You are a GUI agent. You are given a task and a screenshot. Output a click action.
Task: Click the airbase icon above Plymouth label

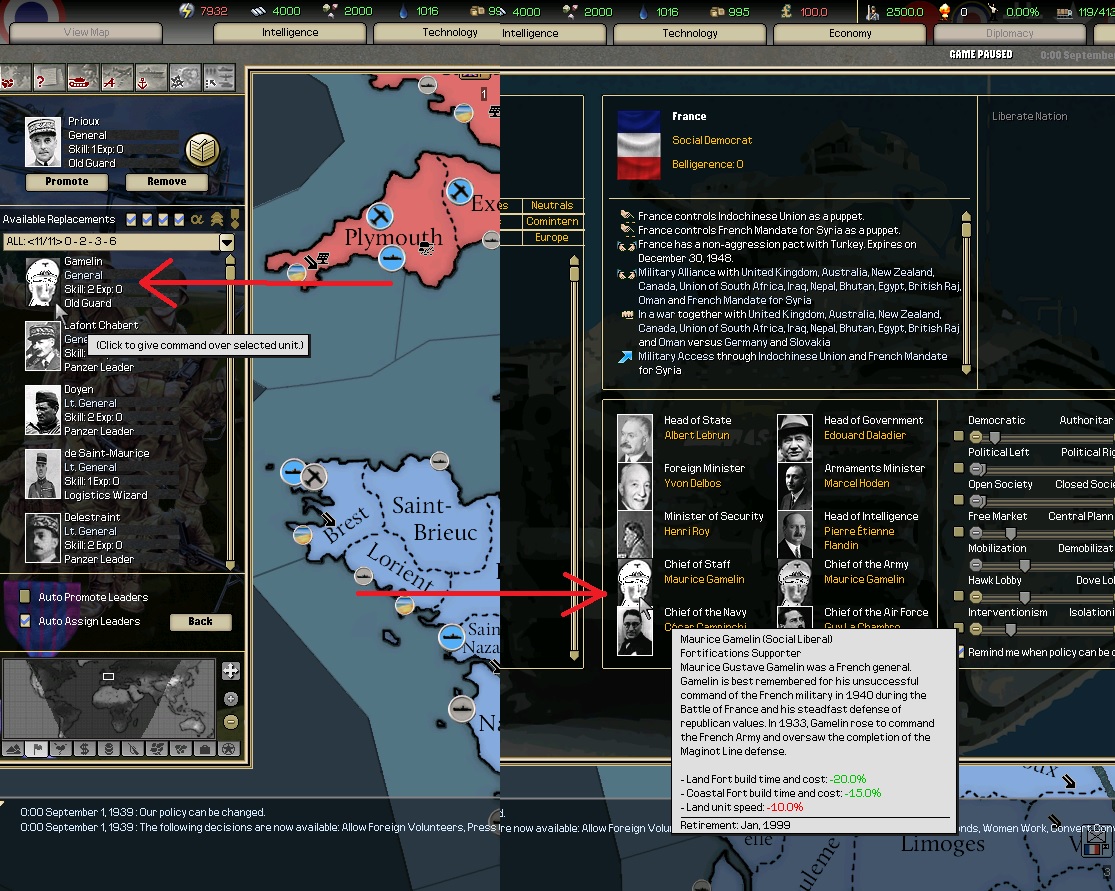pyautogui.click(x=380, y=215)
